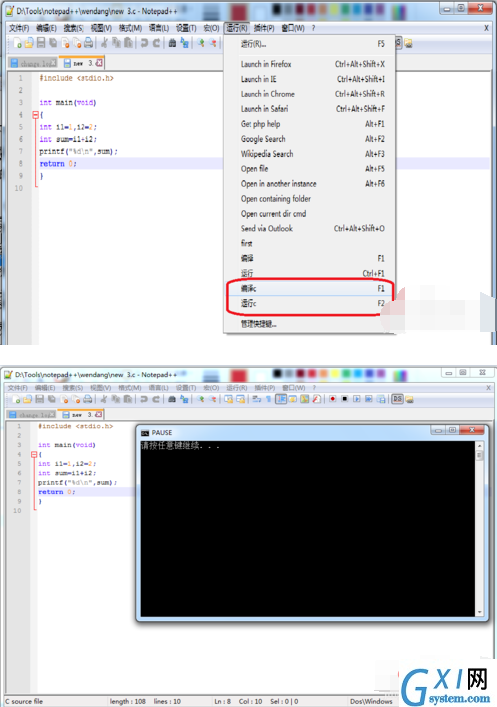497x707 pixels.
Task: Click Paste icon in window with PAUSE console
Action: click(x=128, y=399)
